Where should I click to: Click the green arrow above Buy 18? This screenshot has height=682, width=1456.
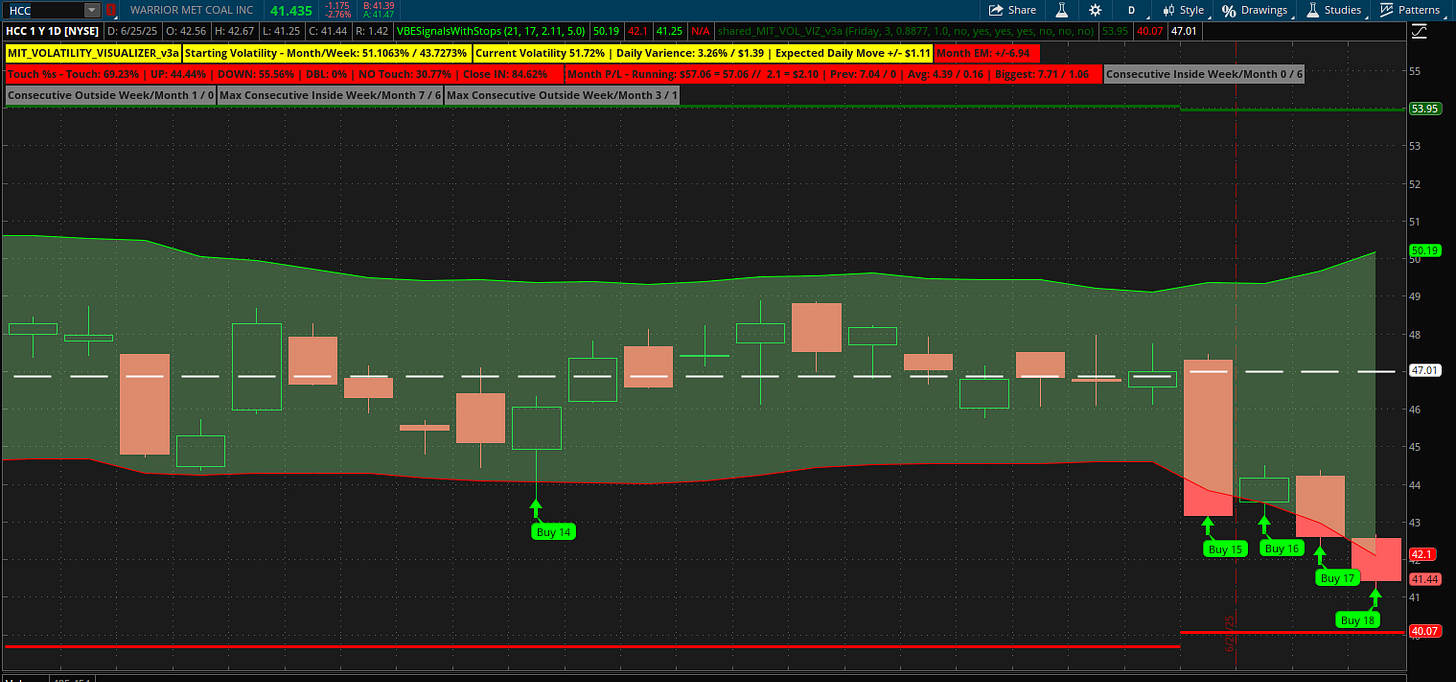(x=1375, y=598)
